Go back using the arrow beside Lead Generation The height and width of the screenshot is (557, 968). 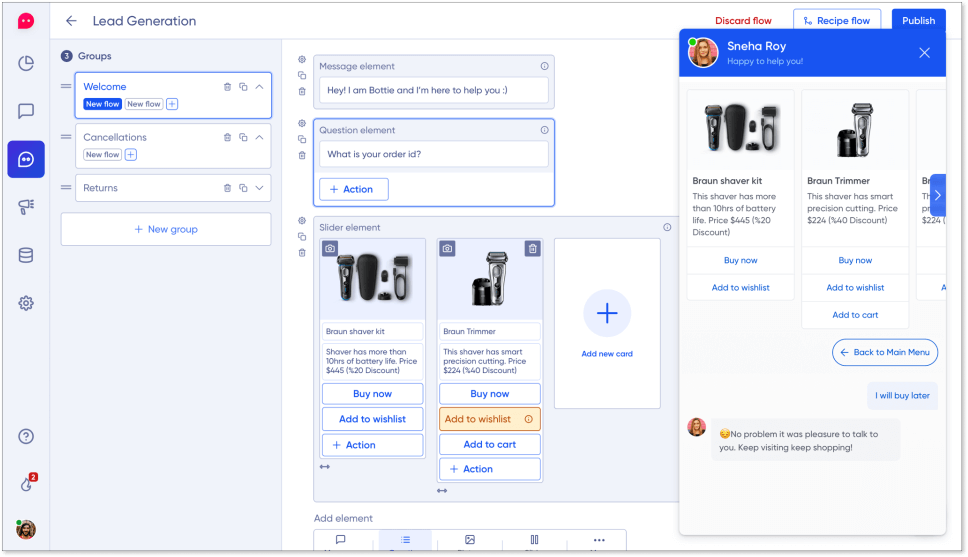(x=71, y=21)
